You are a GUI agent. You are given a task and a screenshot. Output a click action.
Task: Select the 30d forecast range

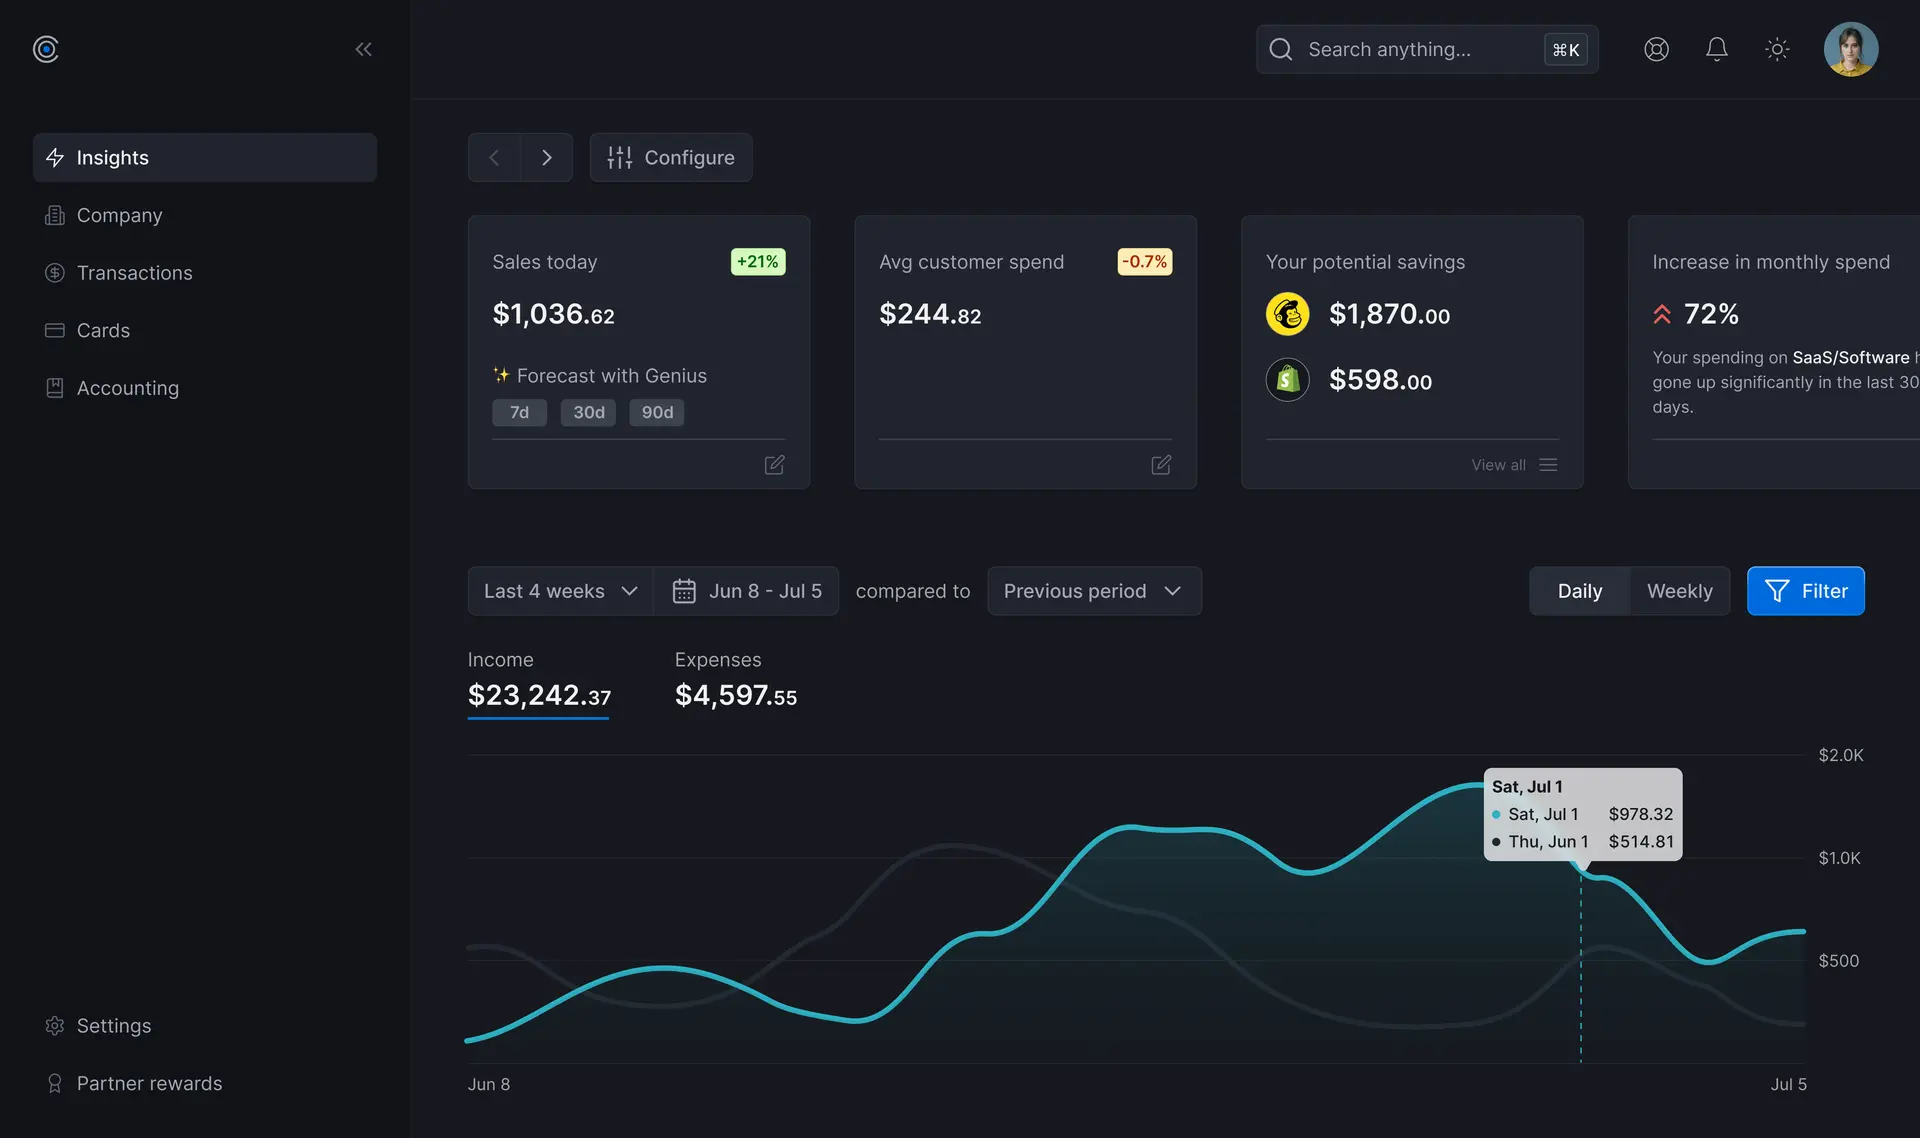click(x=588, y=412)
